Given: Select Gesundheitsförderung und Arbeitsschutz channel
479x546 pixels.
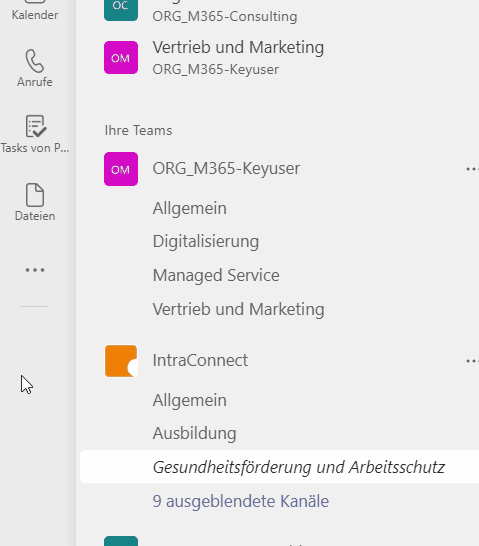Looking at the screenshot, I should tap(299, 467).
